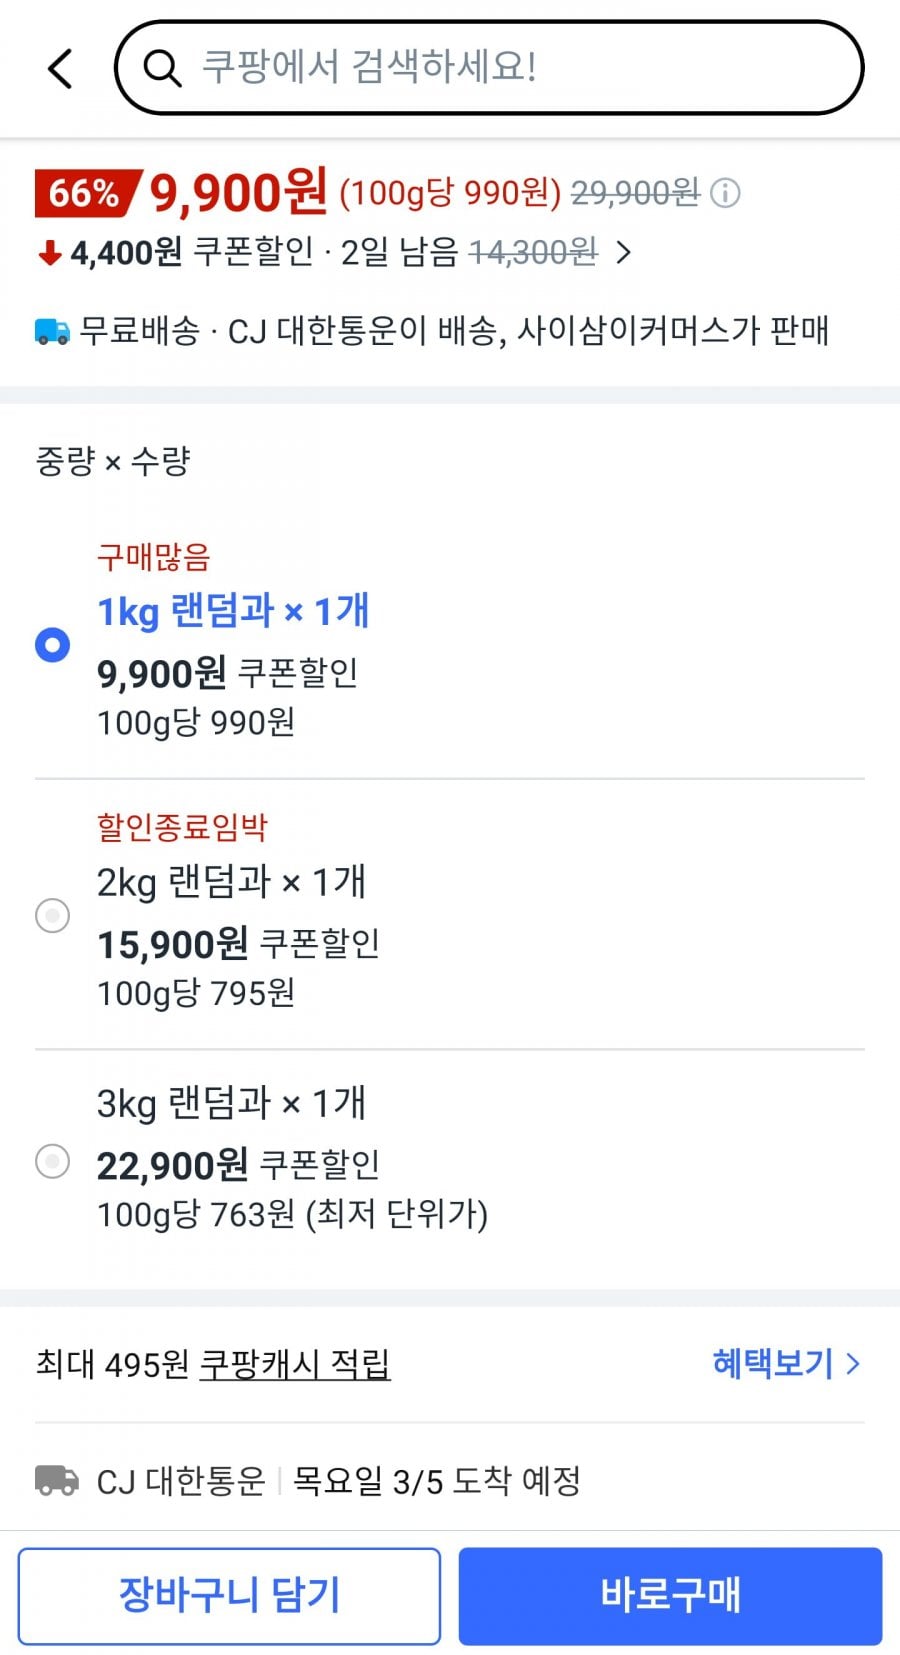This screenshot has width=900, height=1655.
Task: Expand coupon discount details chevron
Action: click(624, 253)
